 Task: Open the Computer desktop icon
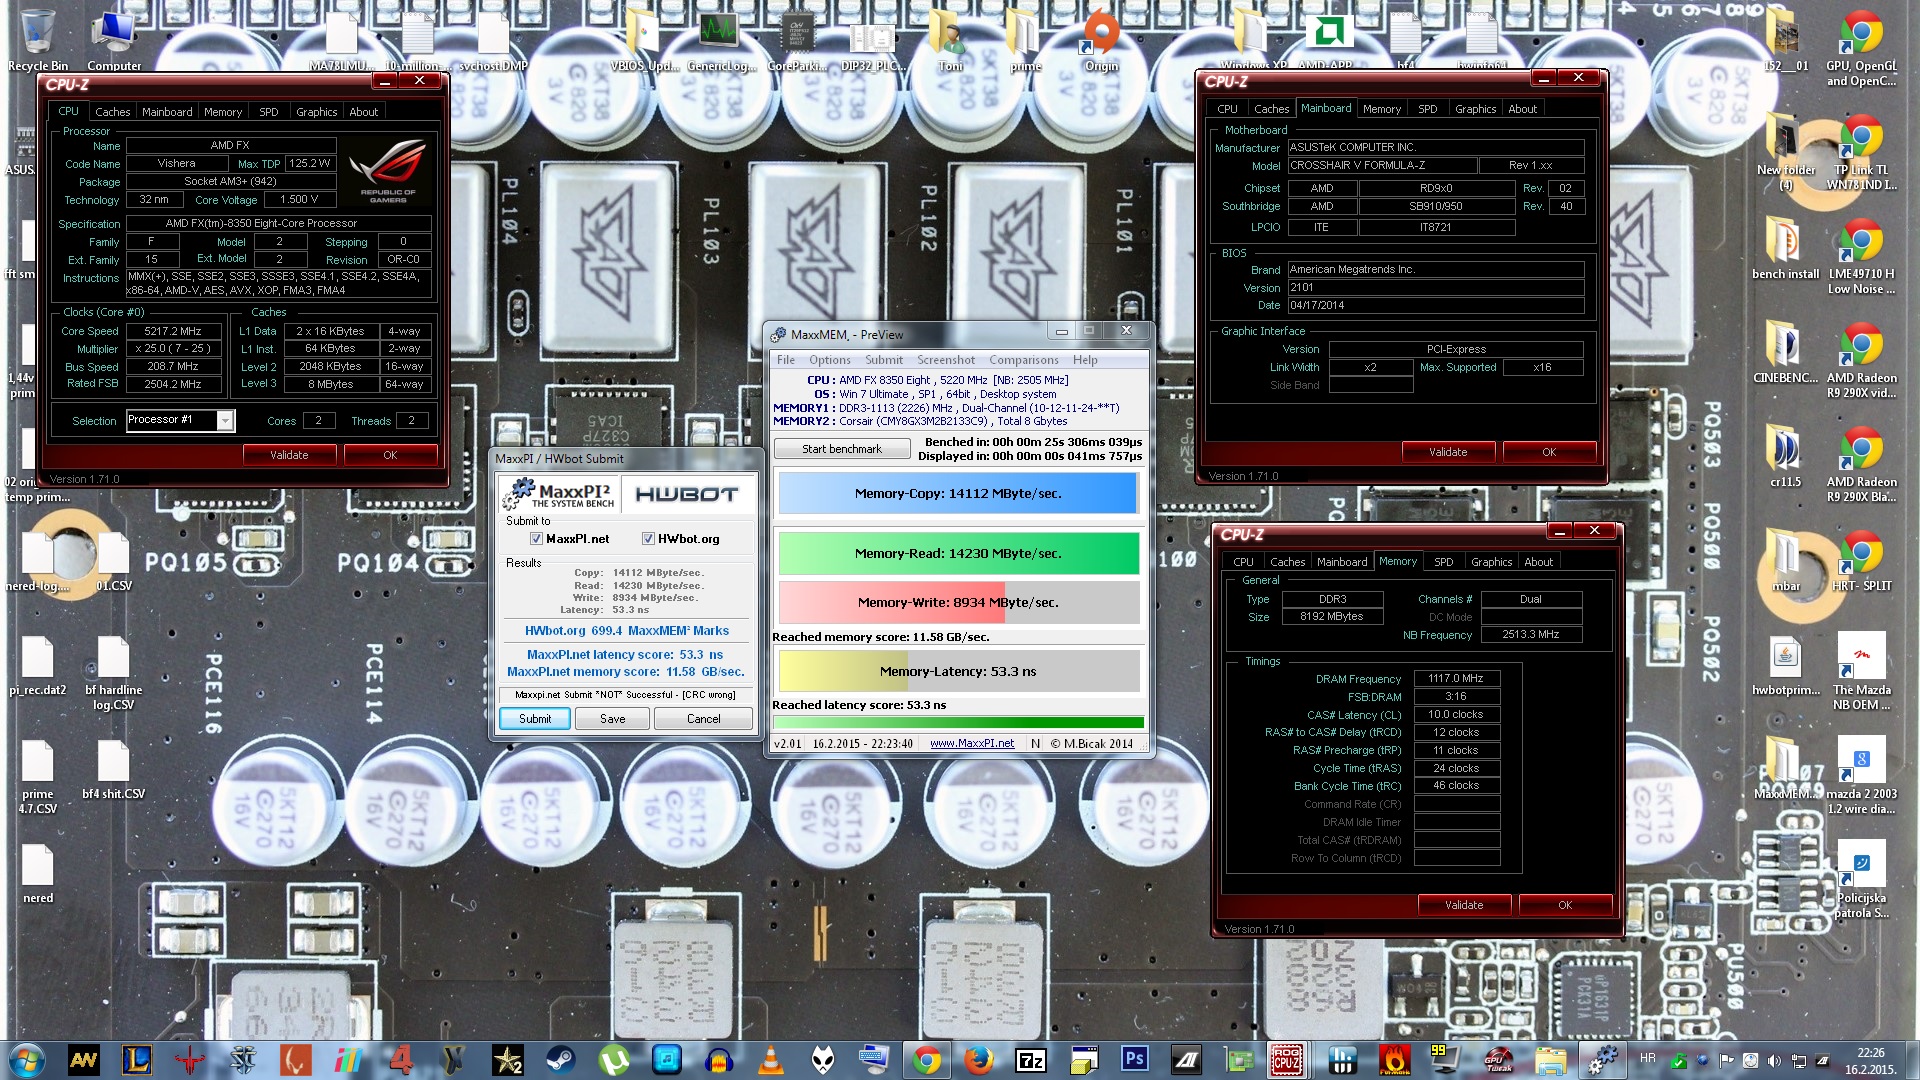(114, 40)
